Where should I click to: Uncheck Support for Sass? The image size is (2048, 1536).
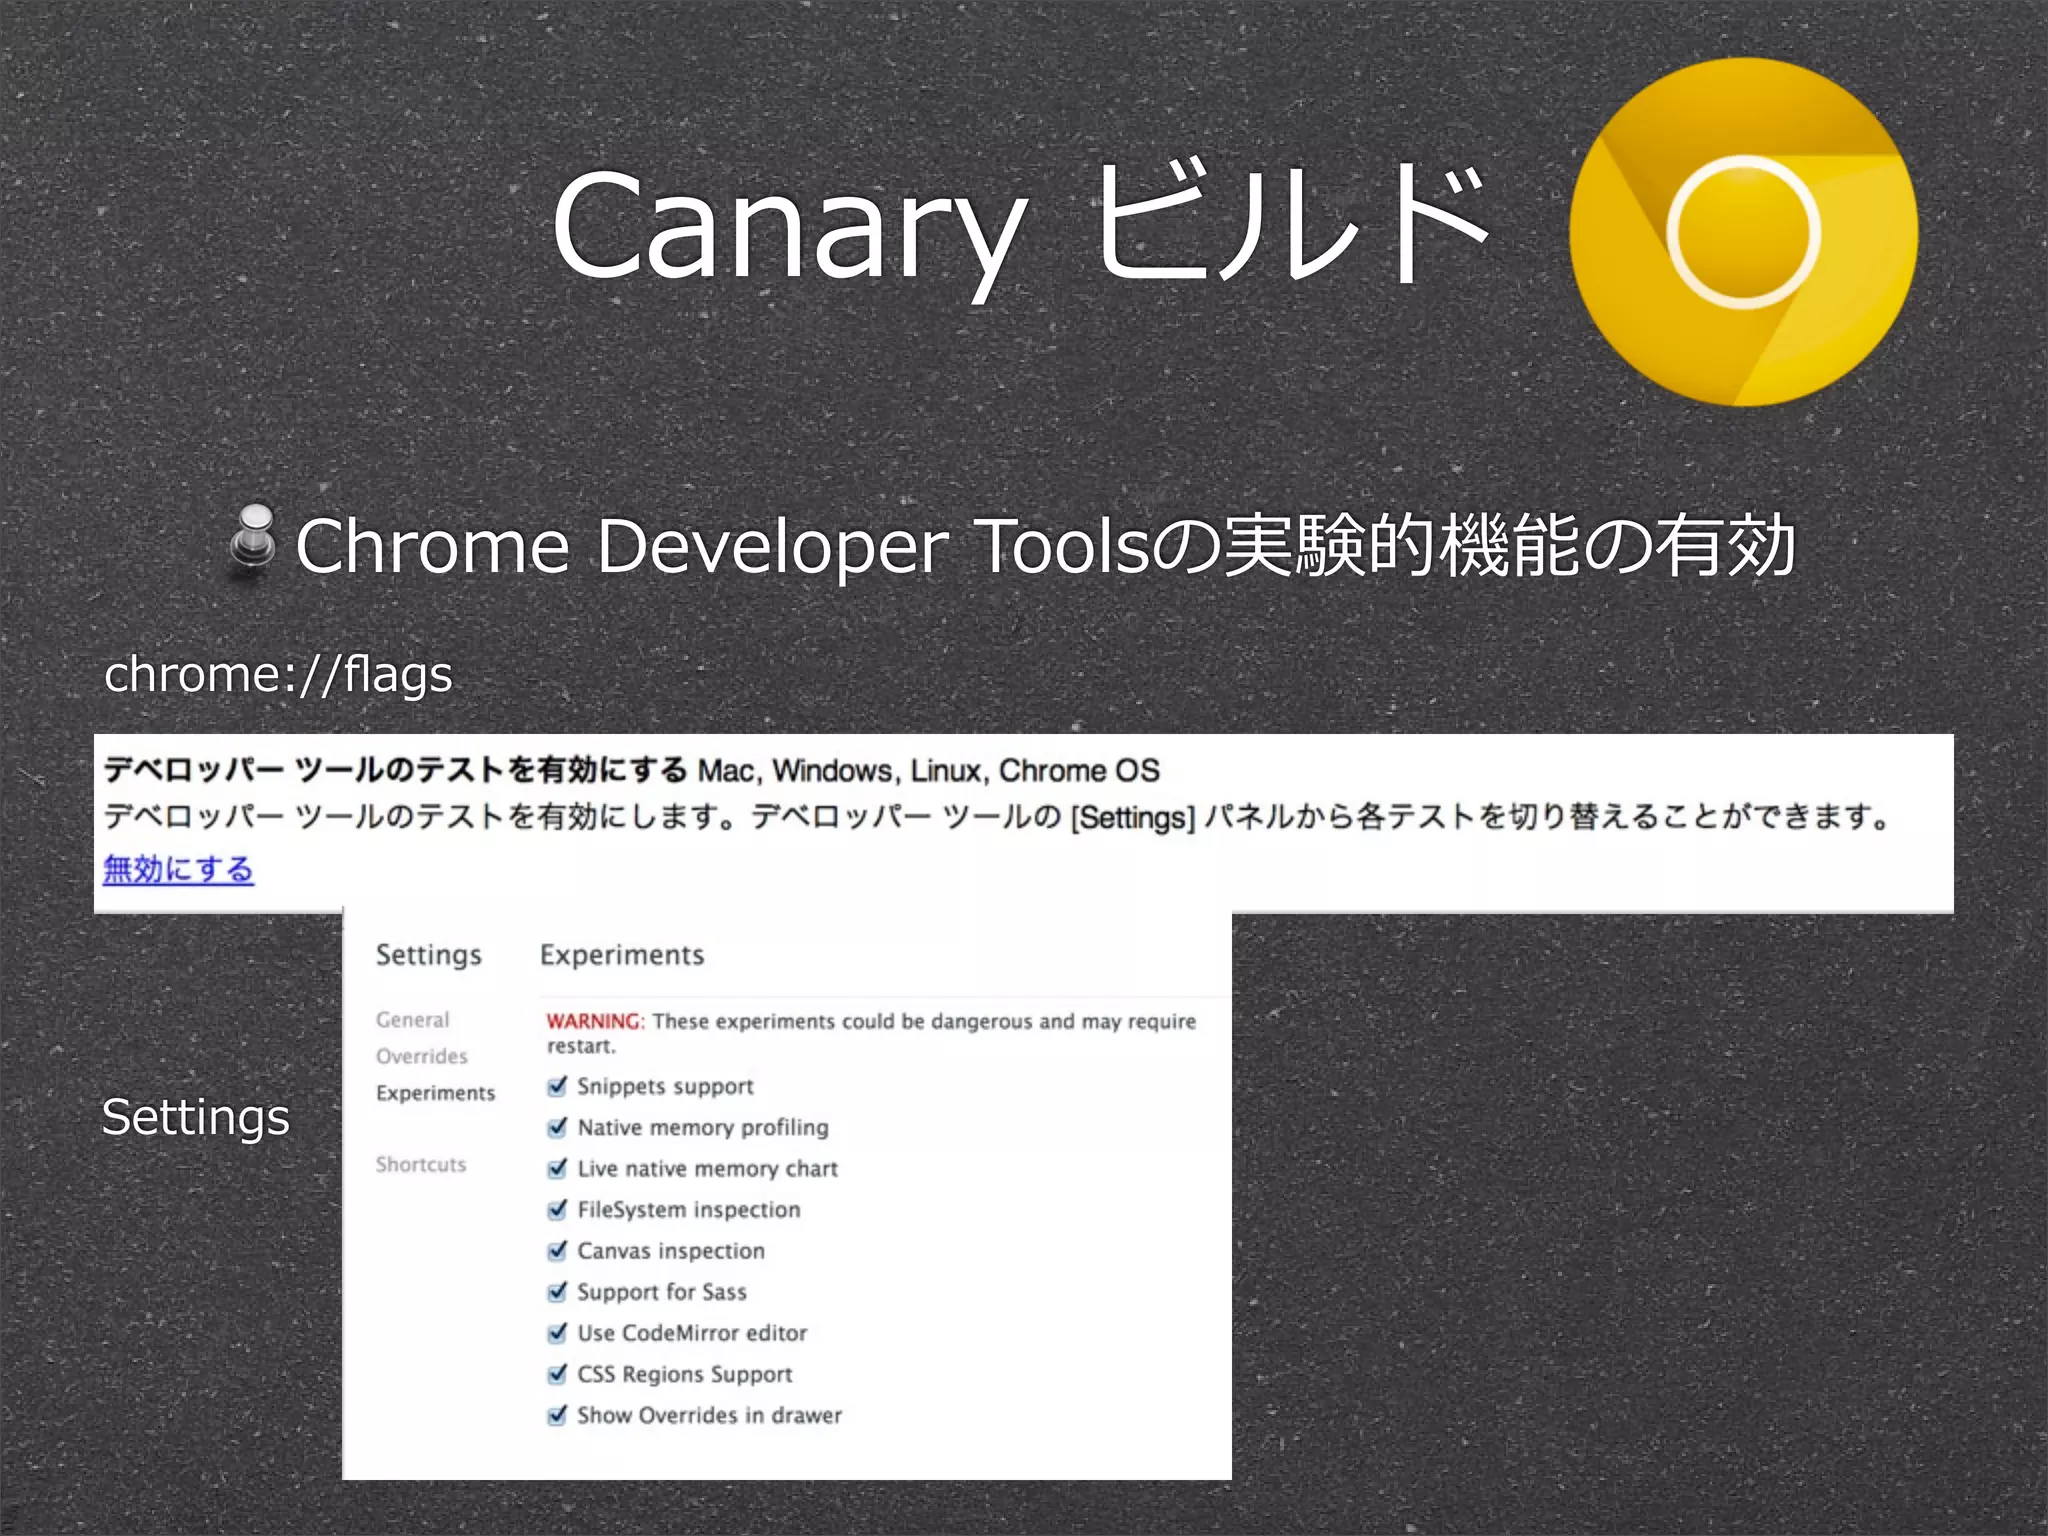pos(558,1291)
